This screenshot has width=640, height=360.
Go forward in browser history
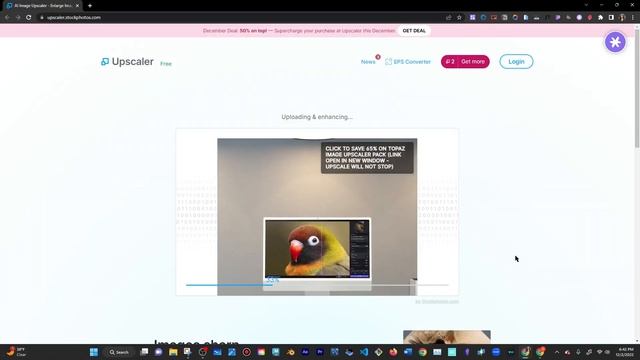[x=18, y=18]
